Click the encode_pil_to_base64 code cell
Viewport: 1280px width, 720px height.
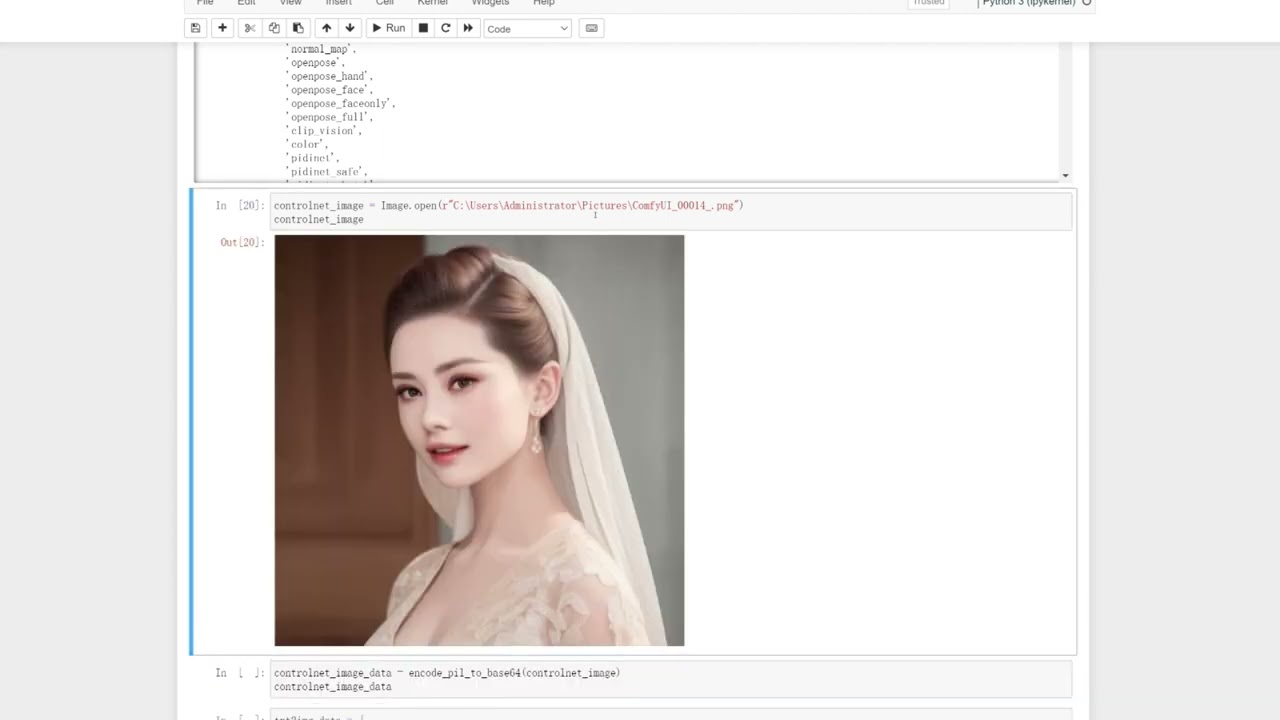(671, 680)
